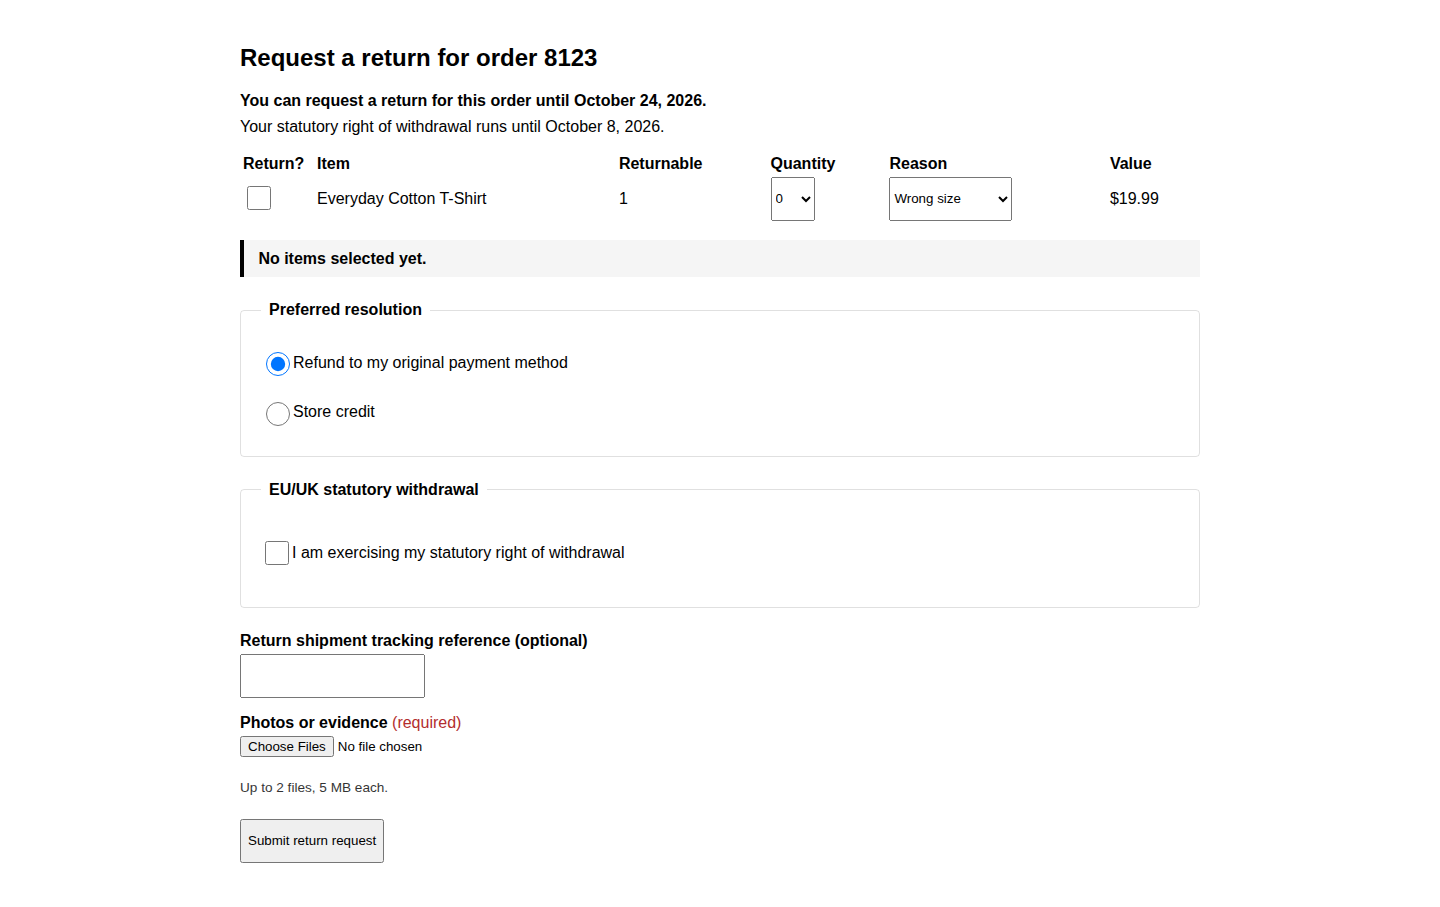The height and width of the screenshot is (907, 1440).
Task: Click the Returnable count of 1
Action: point(623,199)
